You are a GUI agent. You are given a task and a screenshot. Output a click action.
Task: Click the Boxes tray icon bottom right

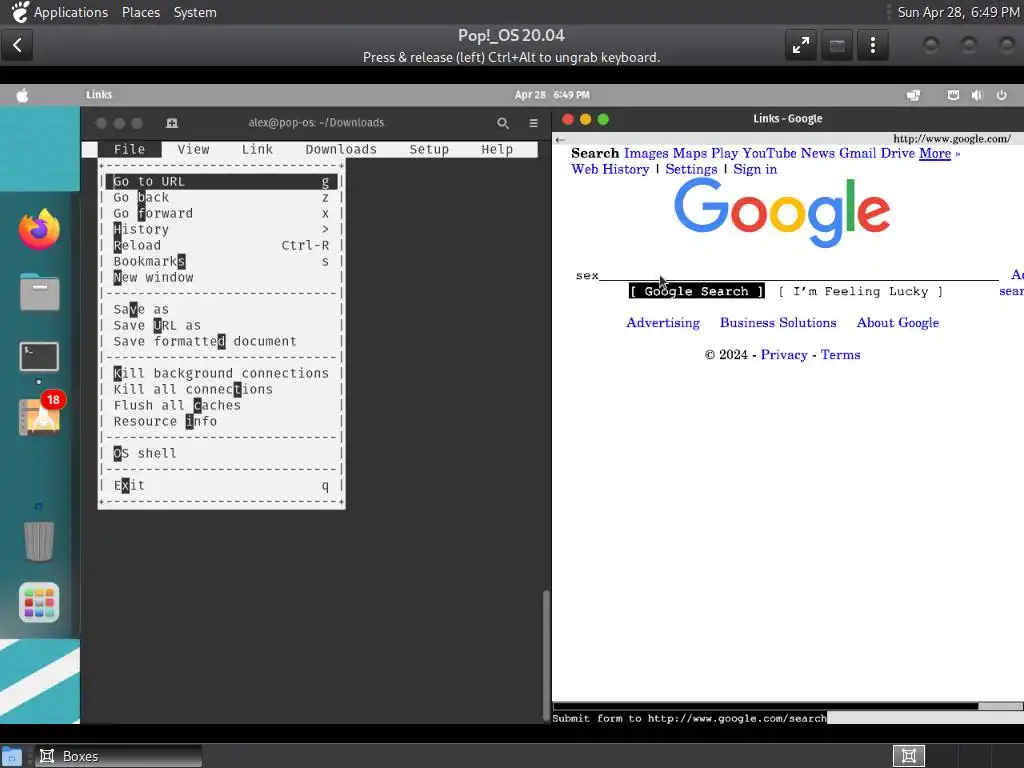tap(908, 756)
